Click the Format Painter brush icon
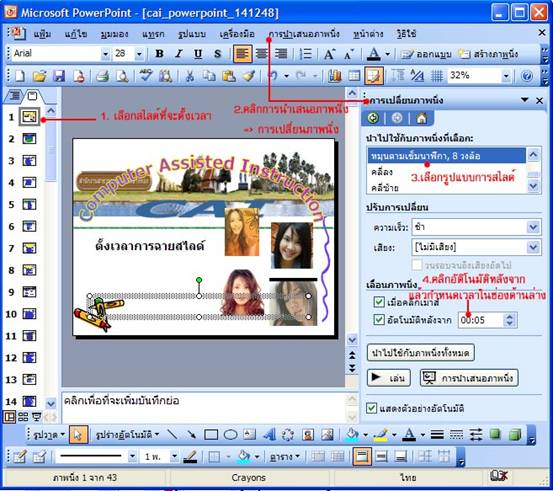The width and height of the screenshot is (553, 491). 249,75
